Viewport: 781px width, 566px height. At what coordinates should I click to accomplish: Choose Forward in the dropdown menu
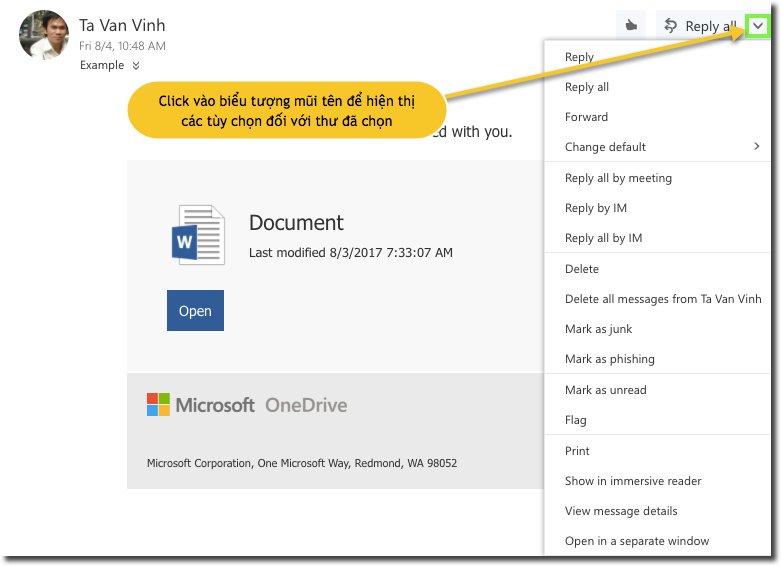[x=586, y=117]
